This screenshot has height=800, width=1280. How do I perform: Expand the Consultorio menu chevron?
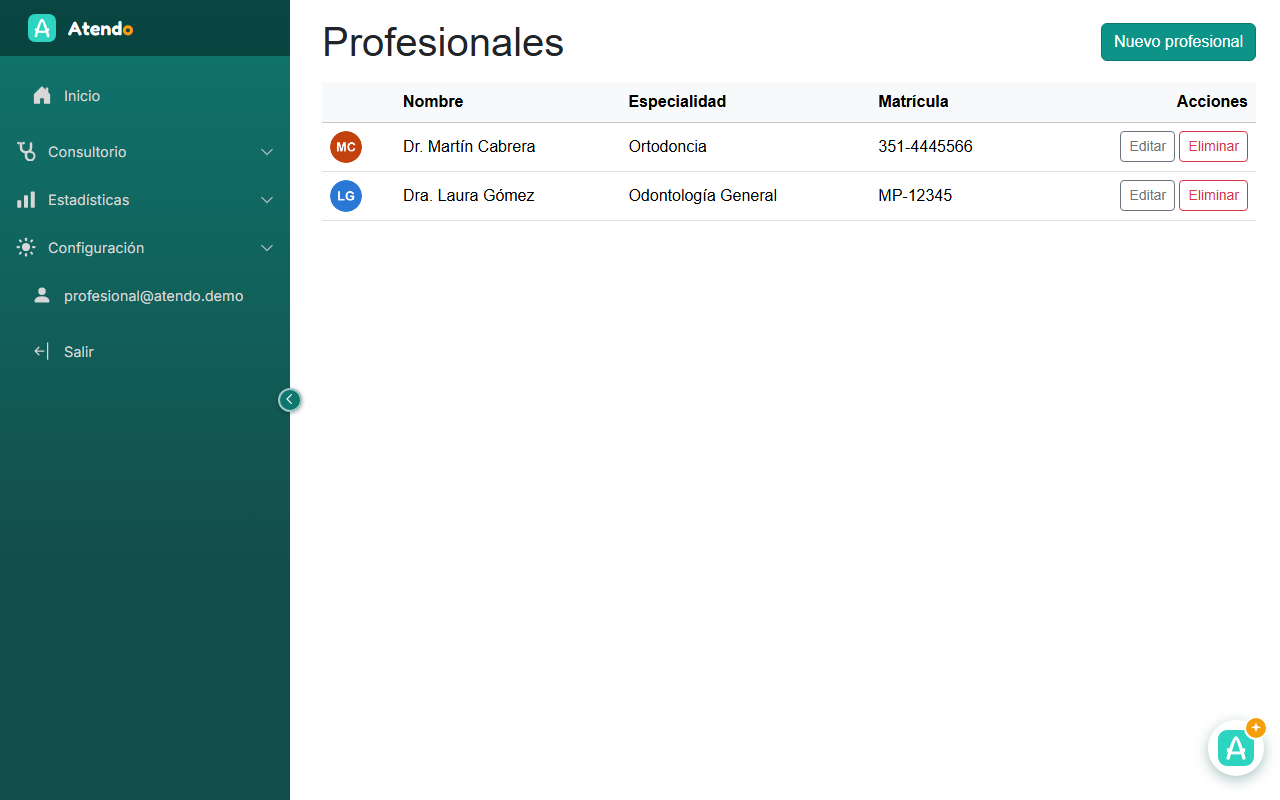[267, 152]
